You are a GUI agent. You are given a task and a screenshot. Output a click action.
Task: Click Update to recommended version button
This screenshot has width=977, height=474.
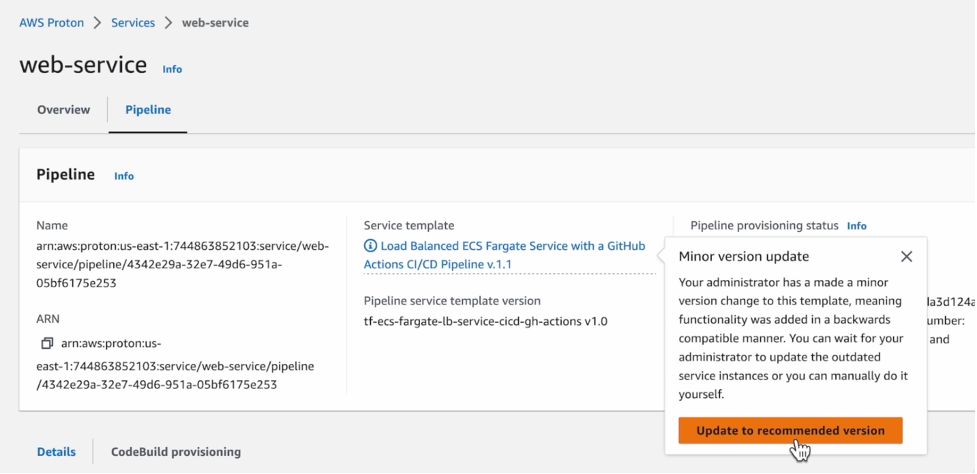[790, 431]
